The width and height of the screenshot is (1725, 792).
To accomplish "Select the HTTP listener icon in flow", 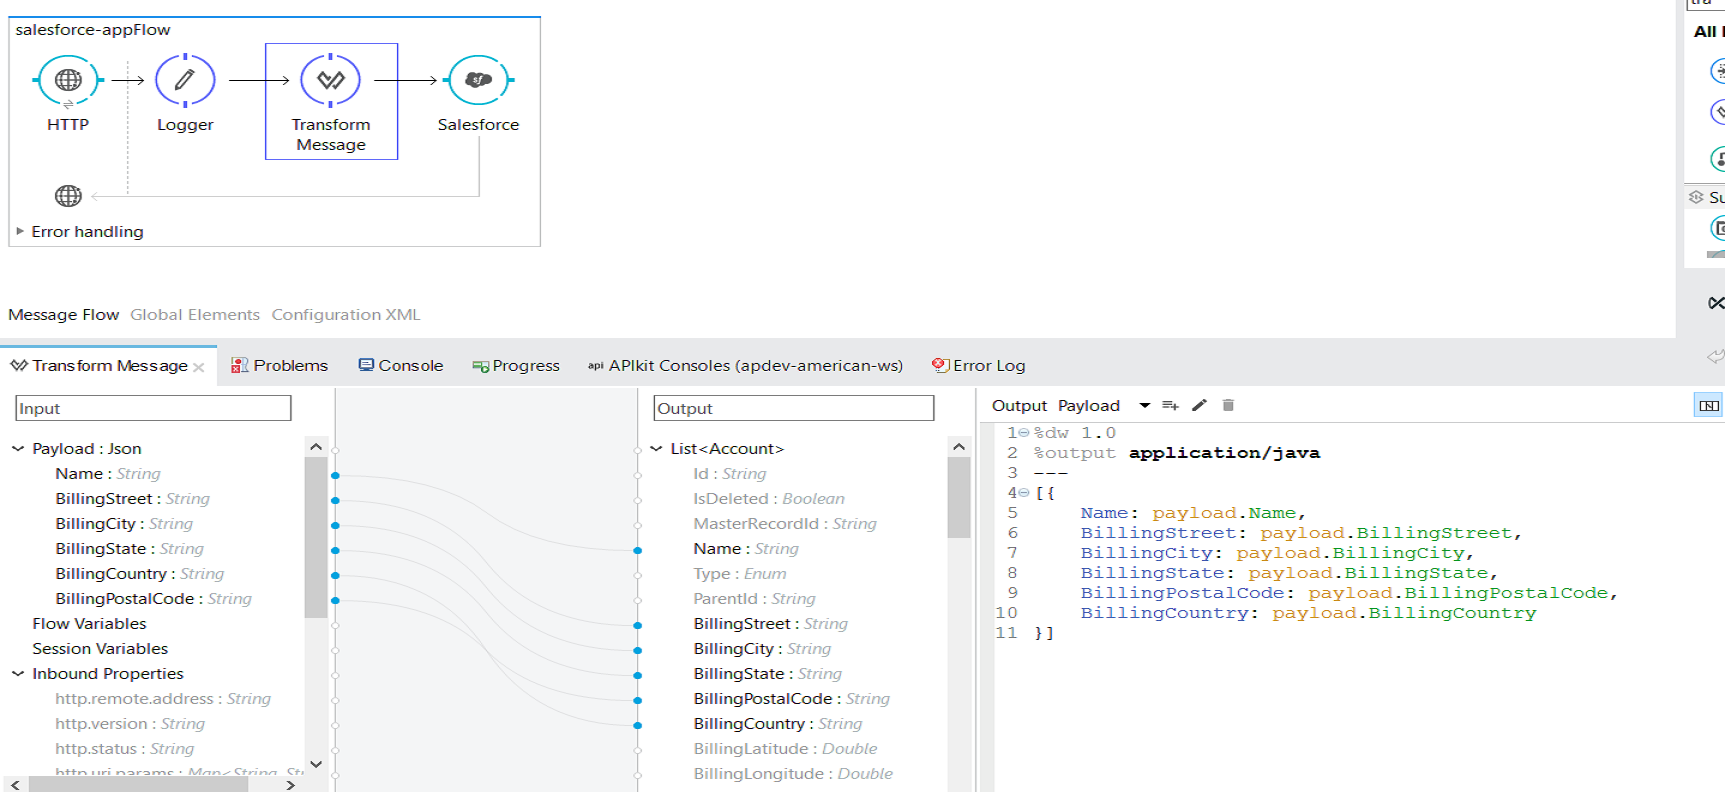I will tap(68, 80).
